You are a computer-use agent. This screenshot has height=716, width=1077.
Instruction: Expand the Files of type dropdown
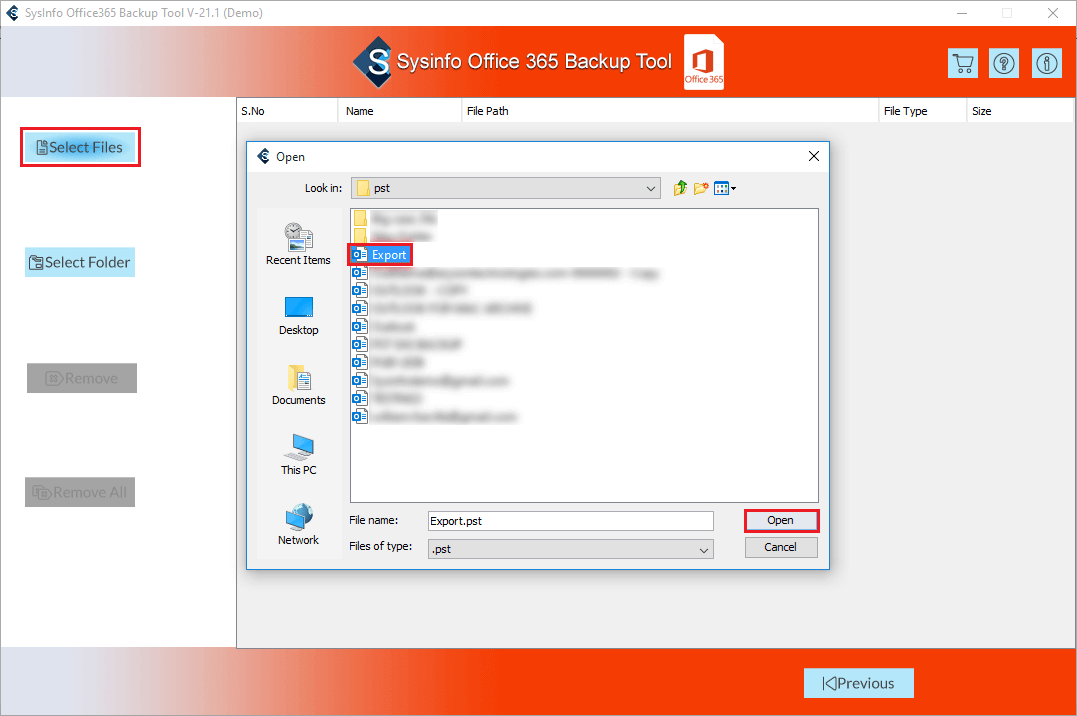[x=703, y=550]
